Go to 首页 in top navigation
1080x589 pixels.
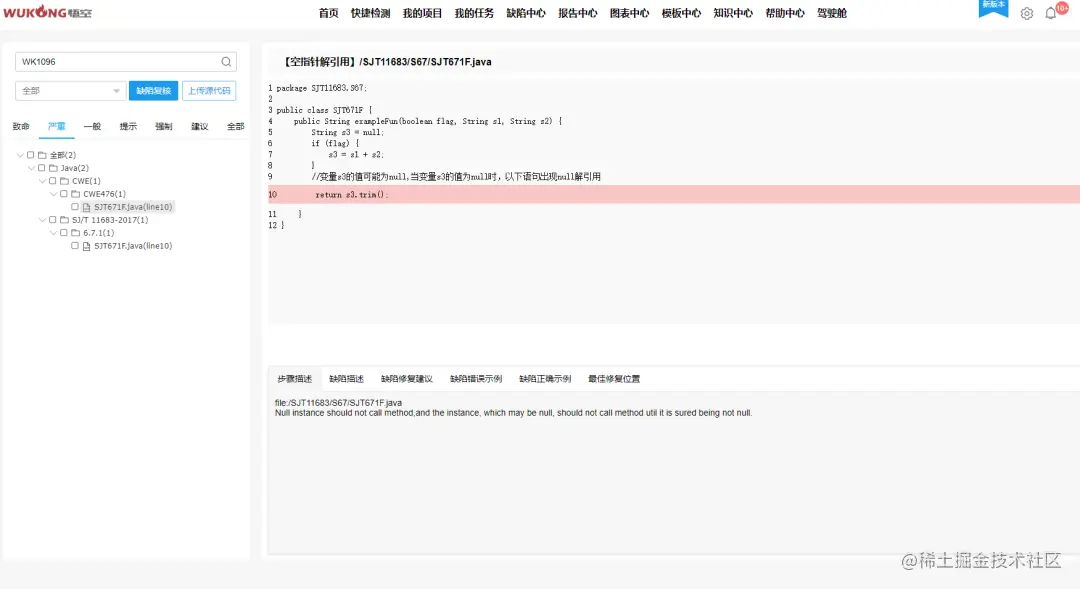[x=329, y=13]
